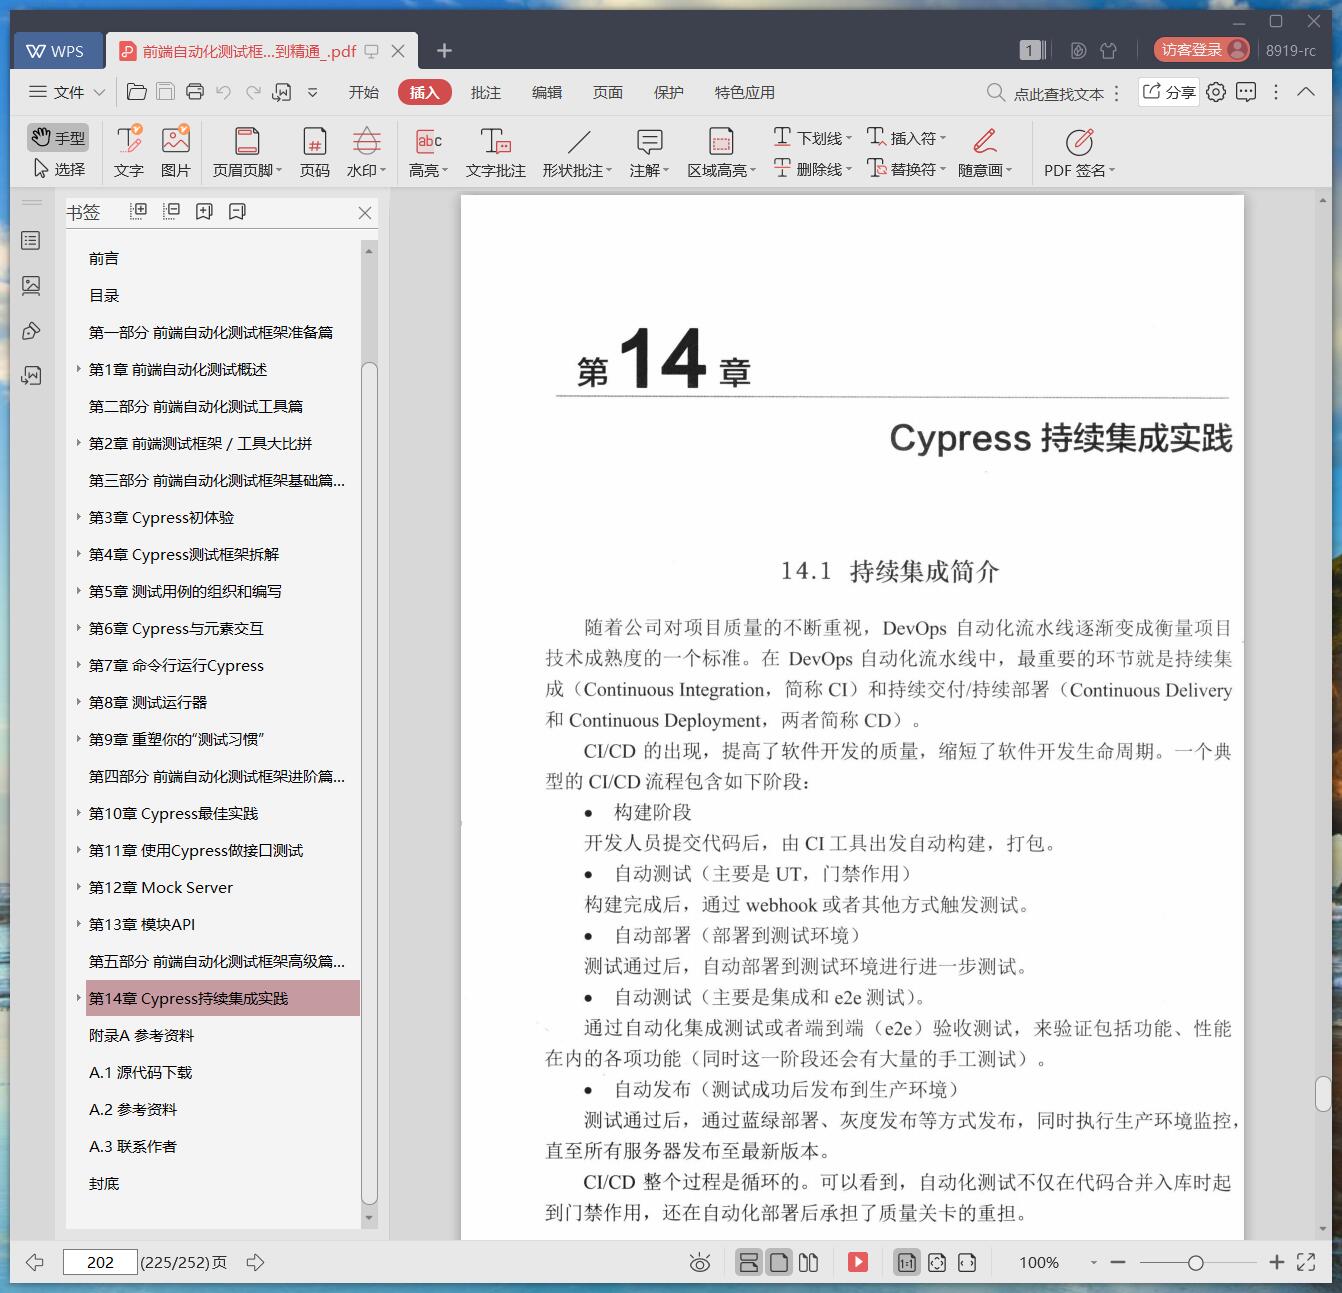1342x1293 pixels.
Task: Click the 访客登录 login button
Action: (x=1202, y=50)
